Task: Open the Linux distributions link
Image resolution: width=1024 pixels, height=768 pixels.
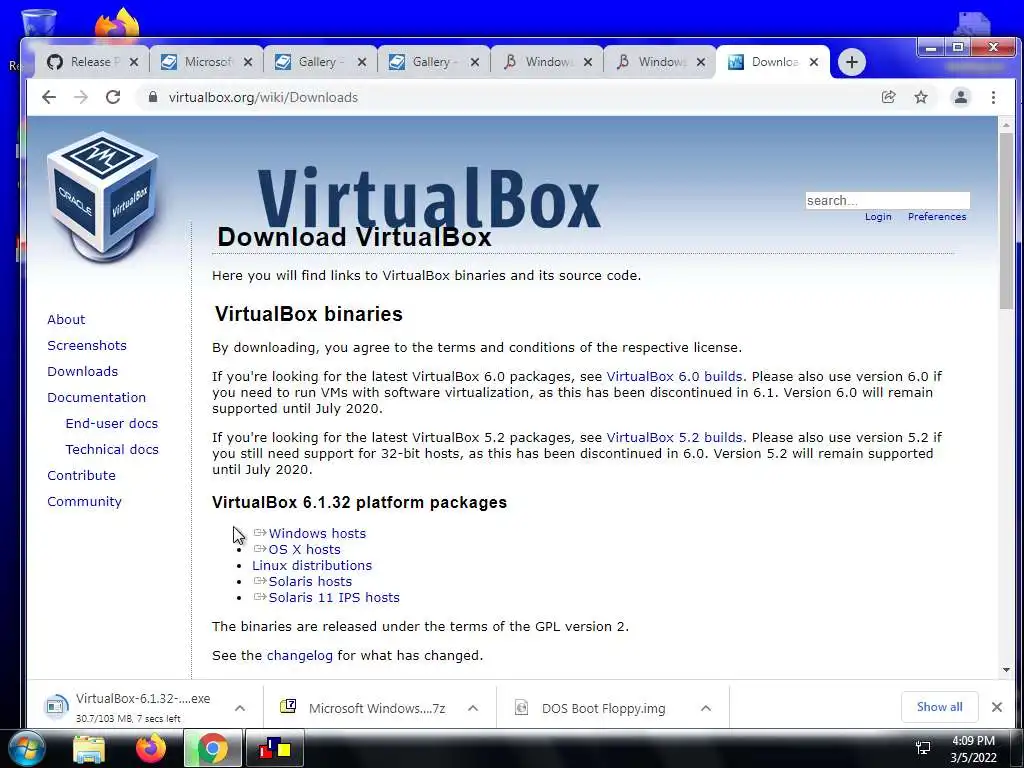Action: tap(312, 566)
